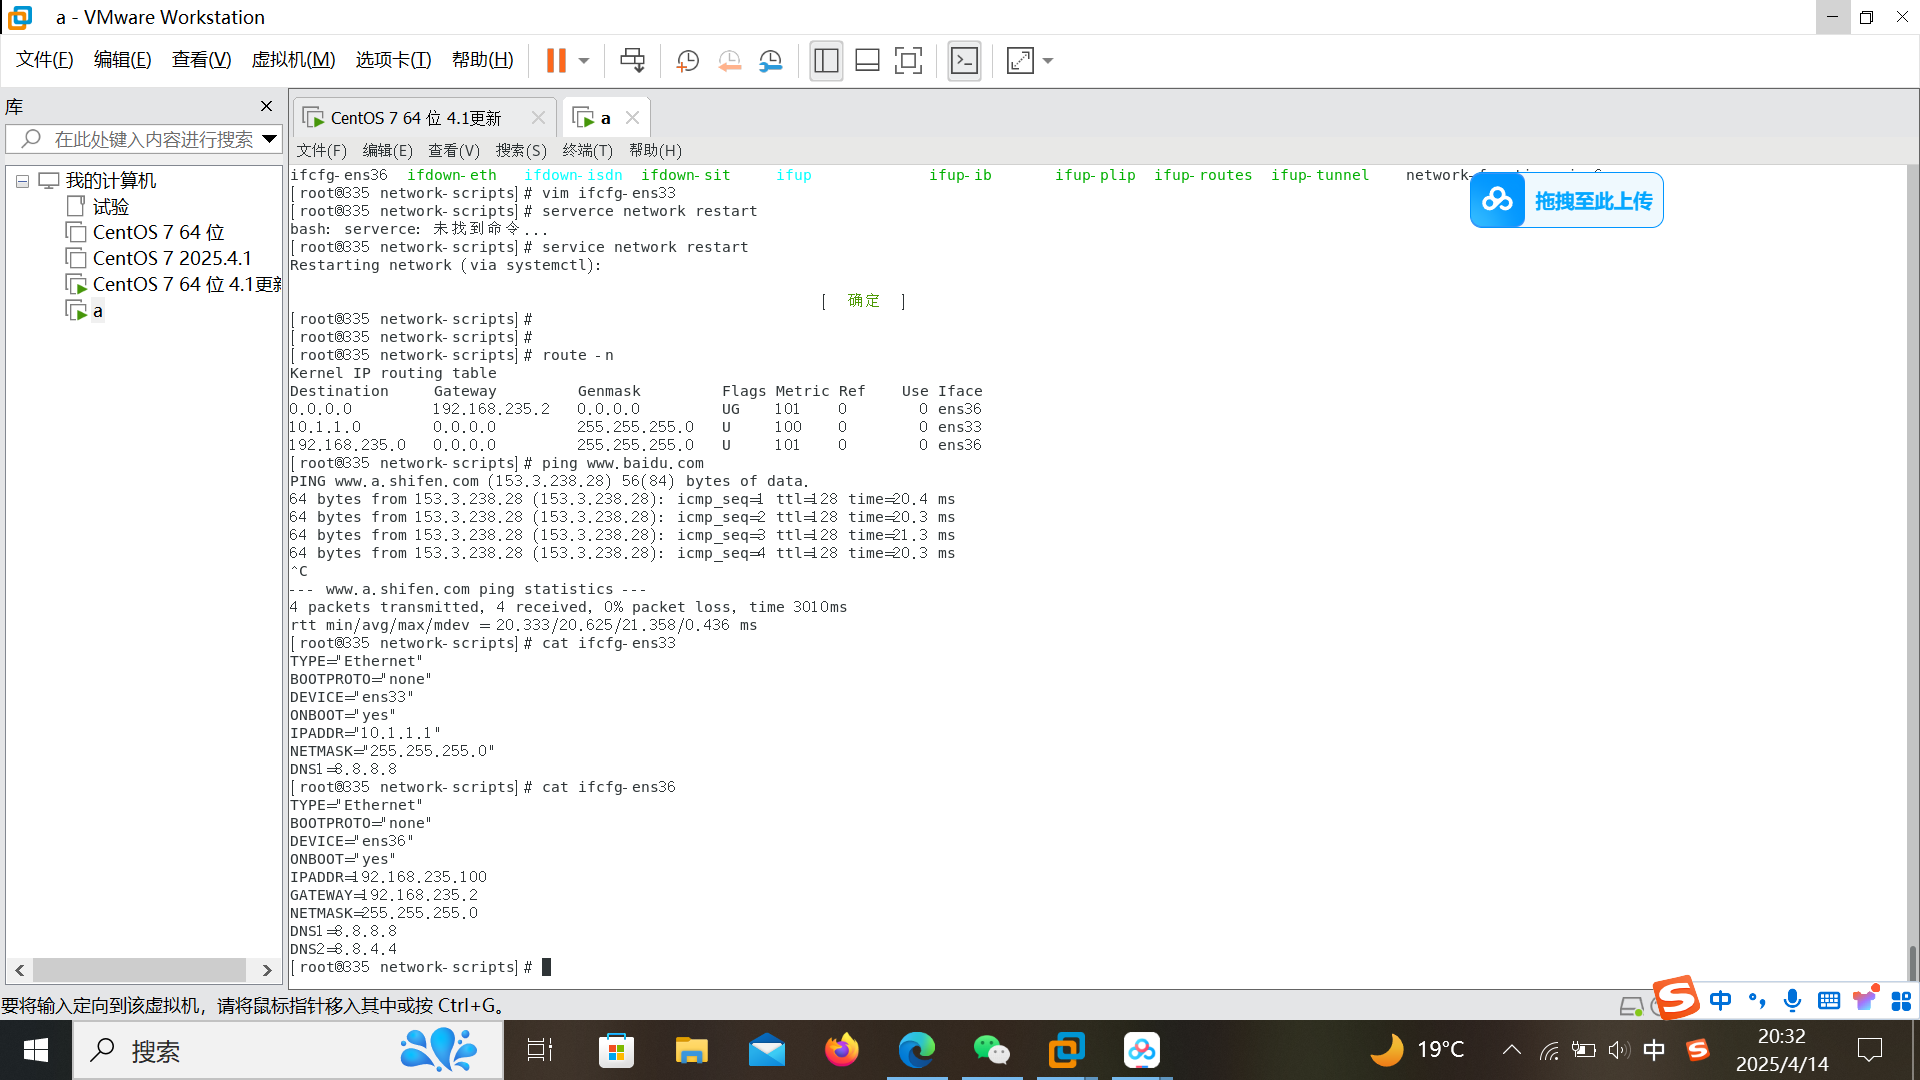This screenshot has height=1080, width=1920.
Task: Take a snapshot of the VM
Action: (x=687, y=61)
